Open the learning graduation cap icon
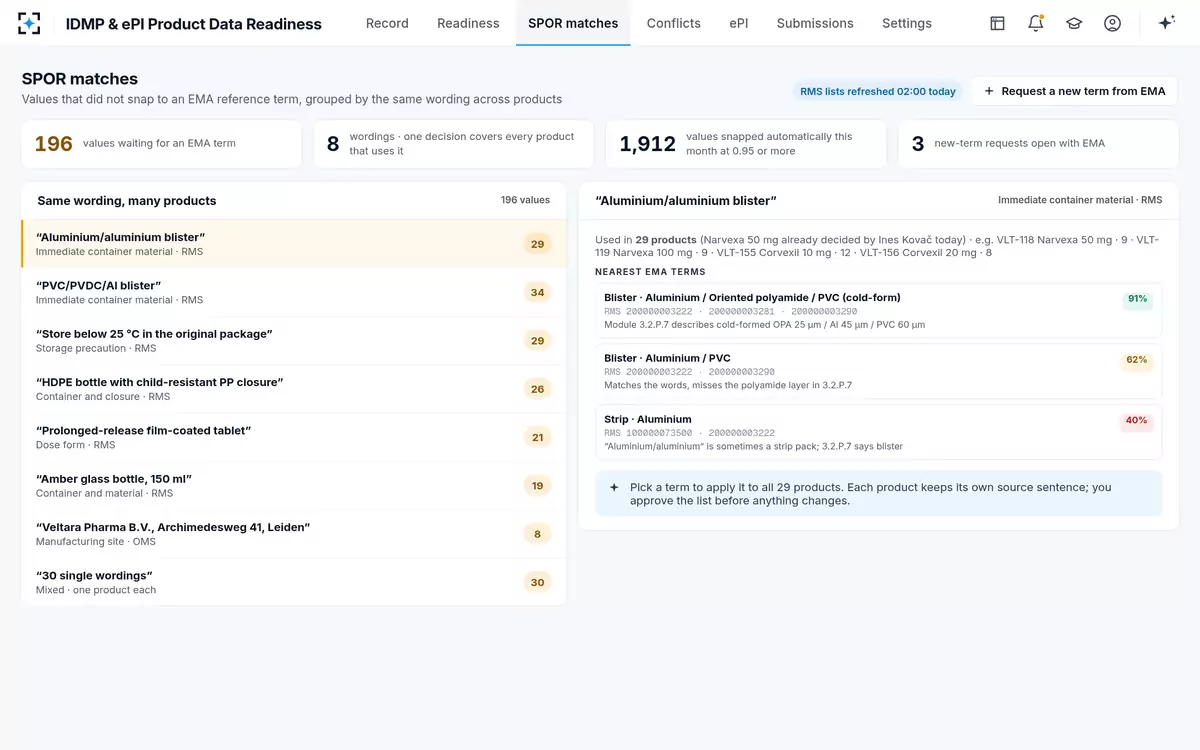This screenshot has height=750, width=1200. point(1074,23)
